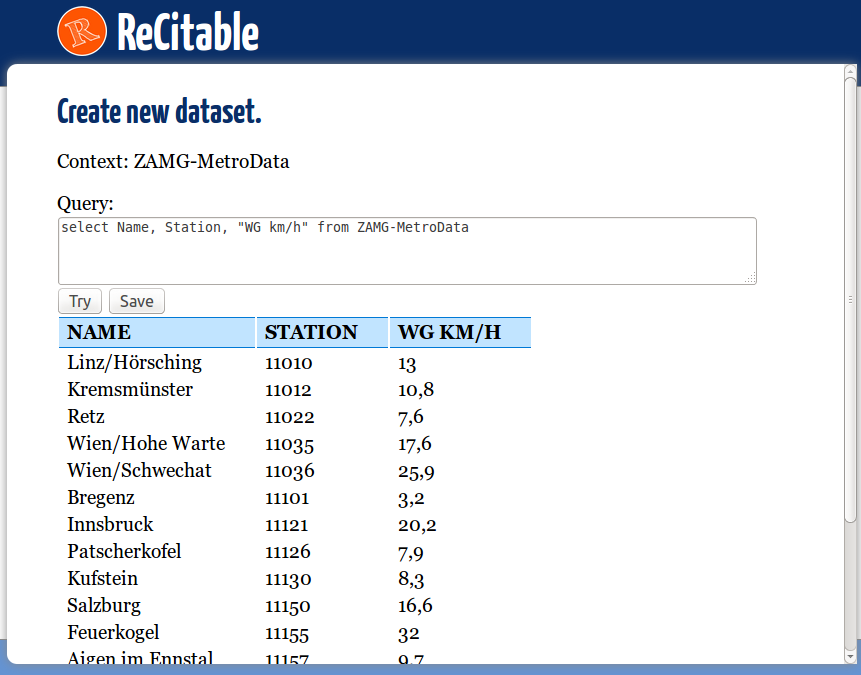Click wind speed value 13
This screenshot has width=861, height=675.
click(407, 364)
